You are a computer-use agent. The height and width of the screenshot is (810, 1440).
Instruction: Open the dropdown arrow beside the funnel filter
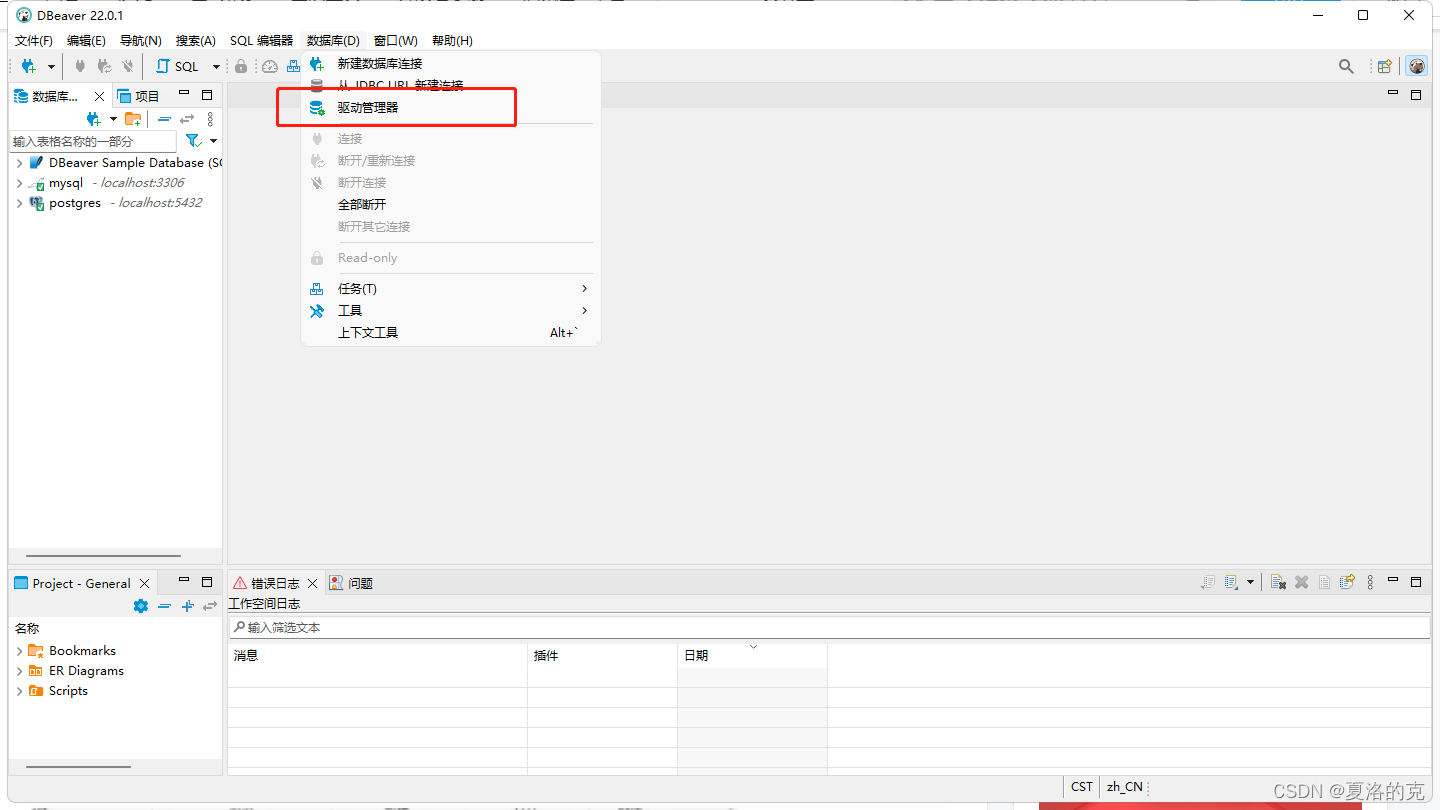pos(213,141)
